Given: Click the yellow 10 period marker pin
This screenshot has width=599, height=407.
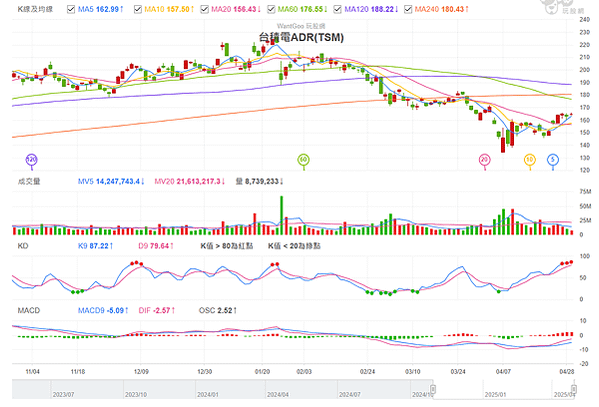Looking at the screenshot, I should point(529,160).
